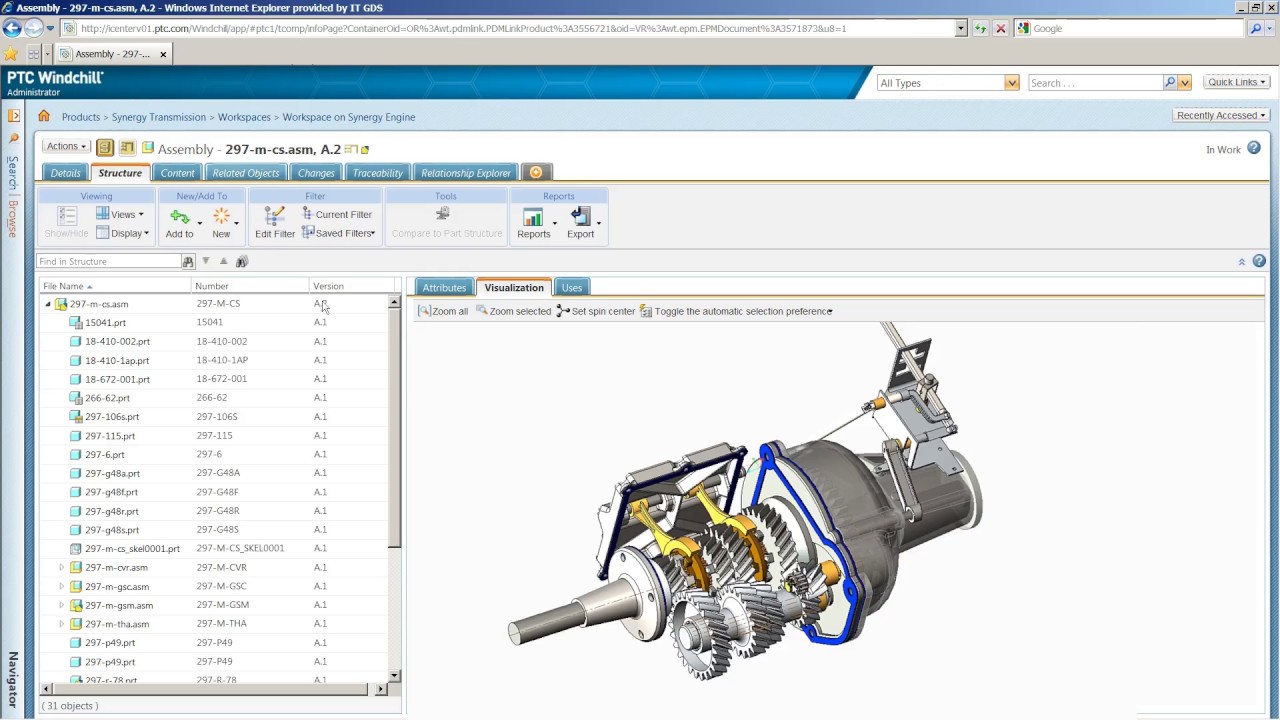Click the browser Stop button

click(1000, 28)
